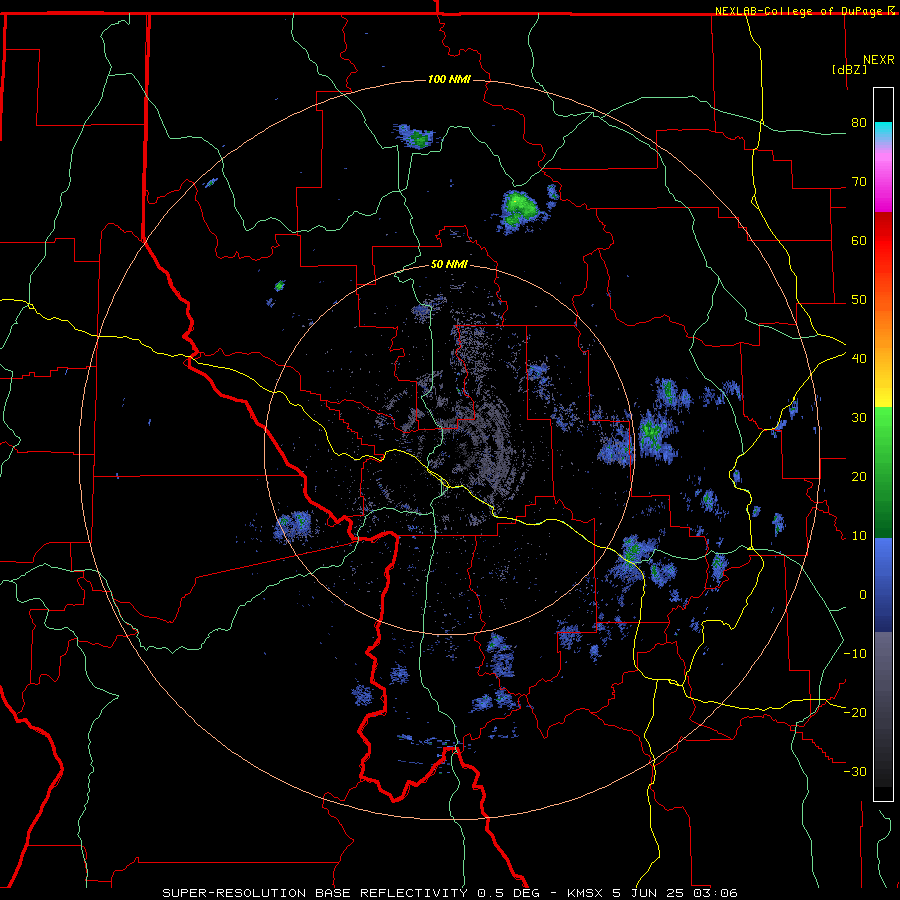Viewport: 900px width, 900px height.
Task: Select the 50 value on the dBZ scale
Action: point(859,300)
